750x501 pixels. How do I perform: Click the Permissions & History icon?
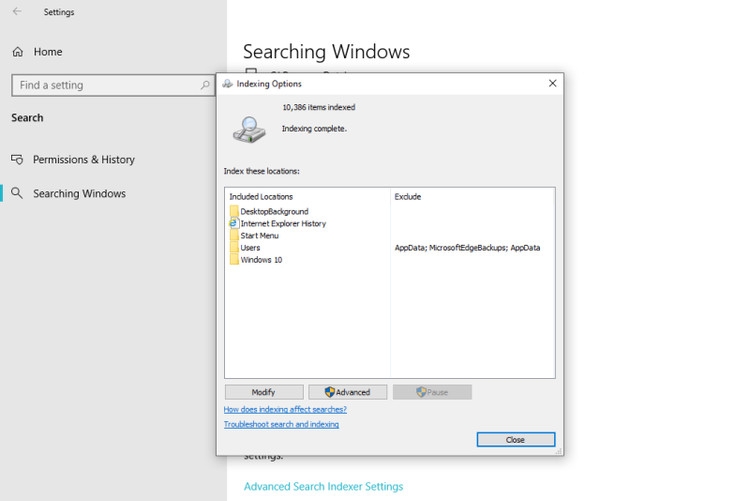(x=17, y=159)
